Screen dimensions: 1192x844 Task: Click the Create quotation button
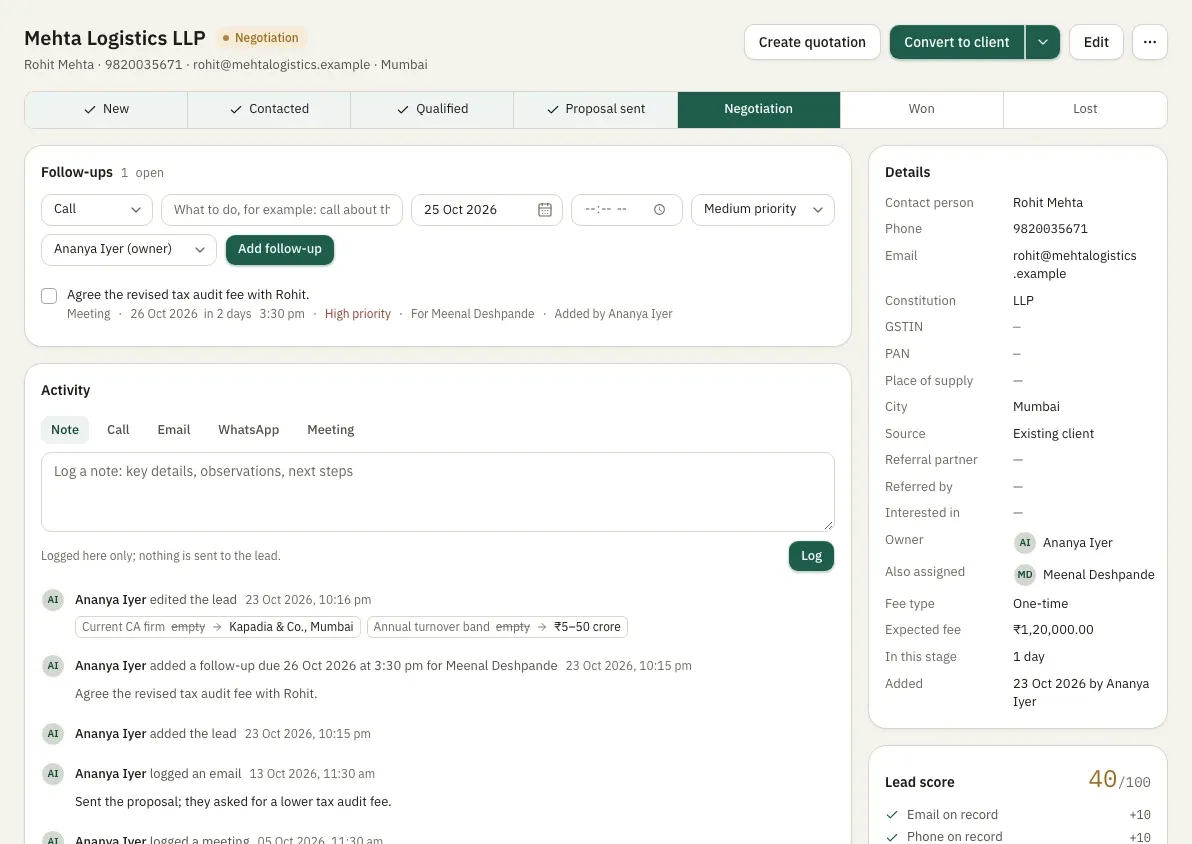click(812, 42)
